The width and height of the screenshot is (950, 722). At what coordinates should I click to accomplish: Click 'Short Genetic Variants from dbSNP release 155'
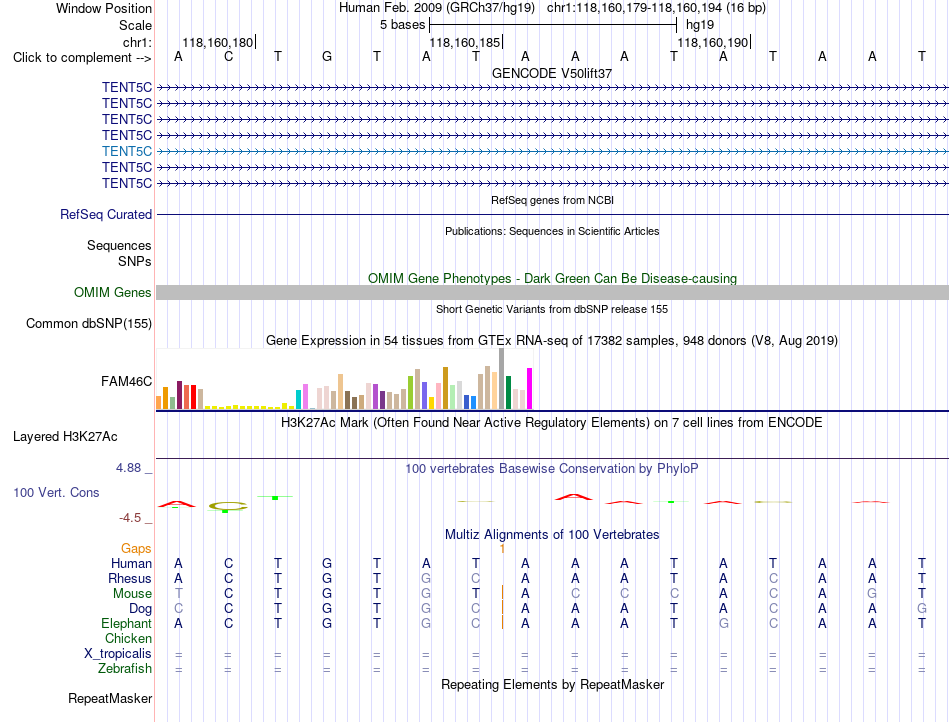552,309
